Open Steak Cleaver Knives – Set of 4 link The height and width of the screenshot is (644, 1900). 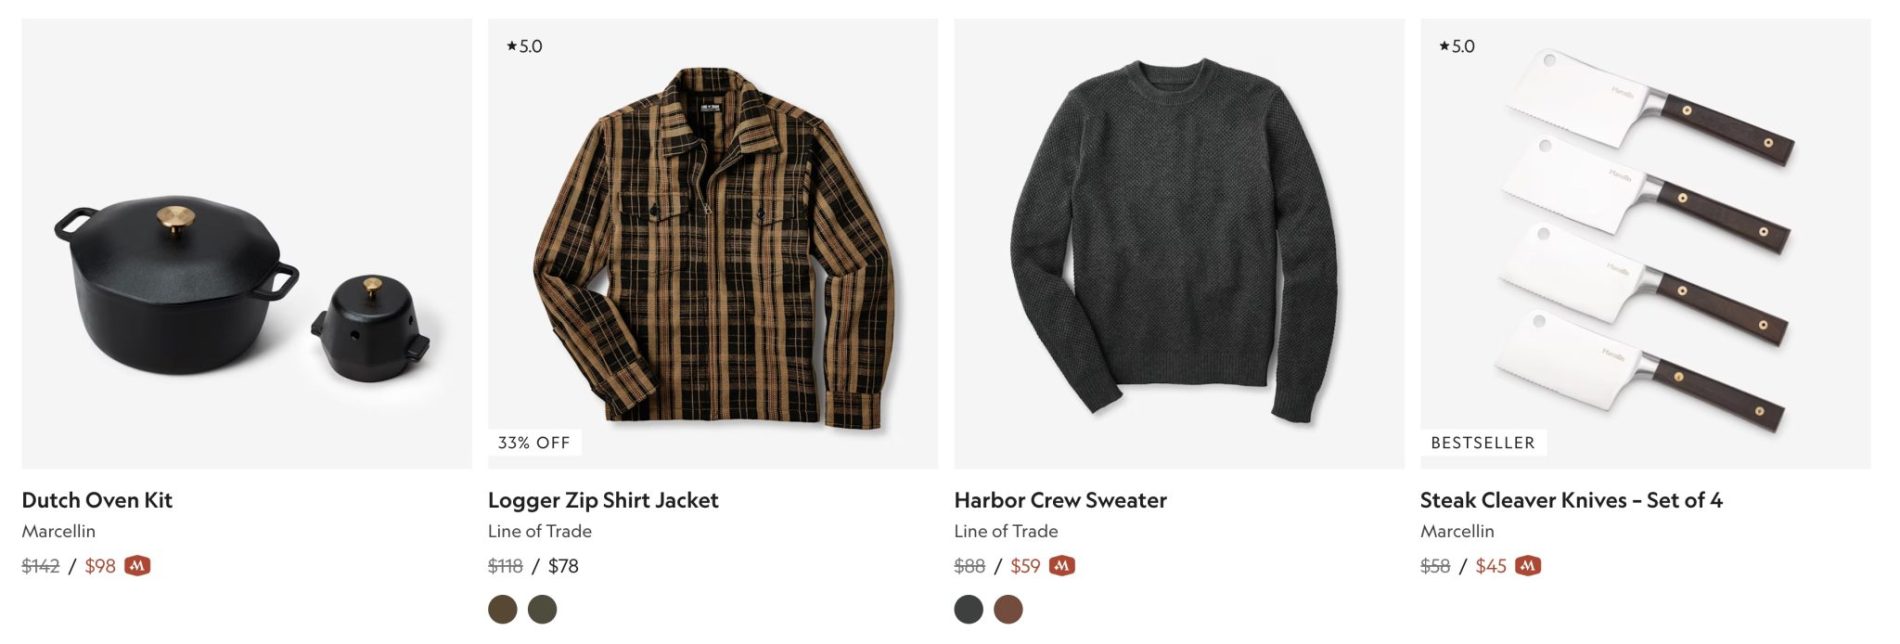click(x=1571, y=500)
